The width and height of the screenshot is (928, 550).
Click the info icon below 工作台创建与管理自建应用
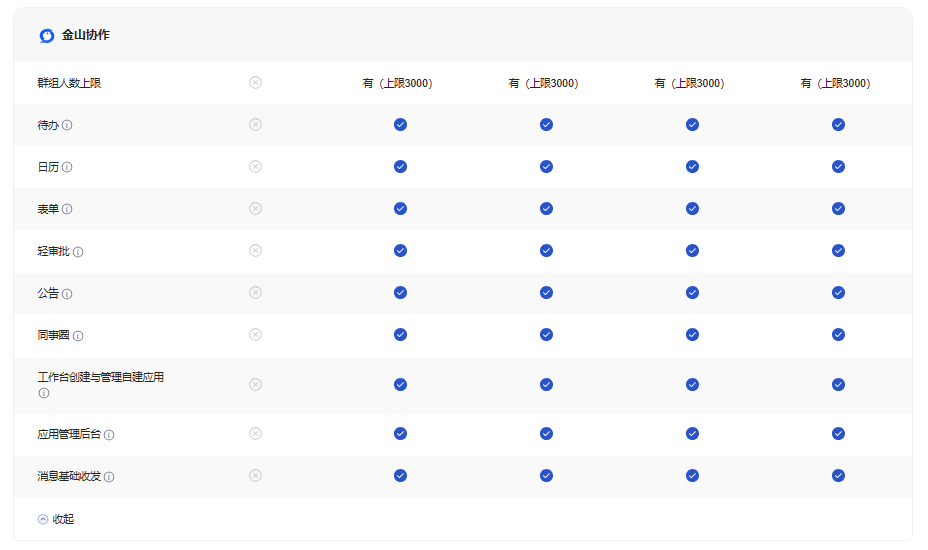[x=44, y=393]
